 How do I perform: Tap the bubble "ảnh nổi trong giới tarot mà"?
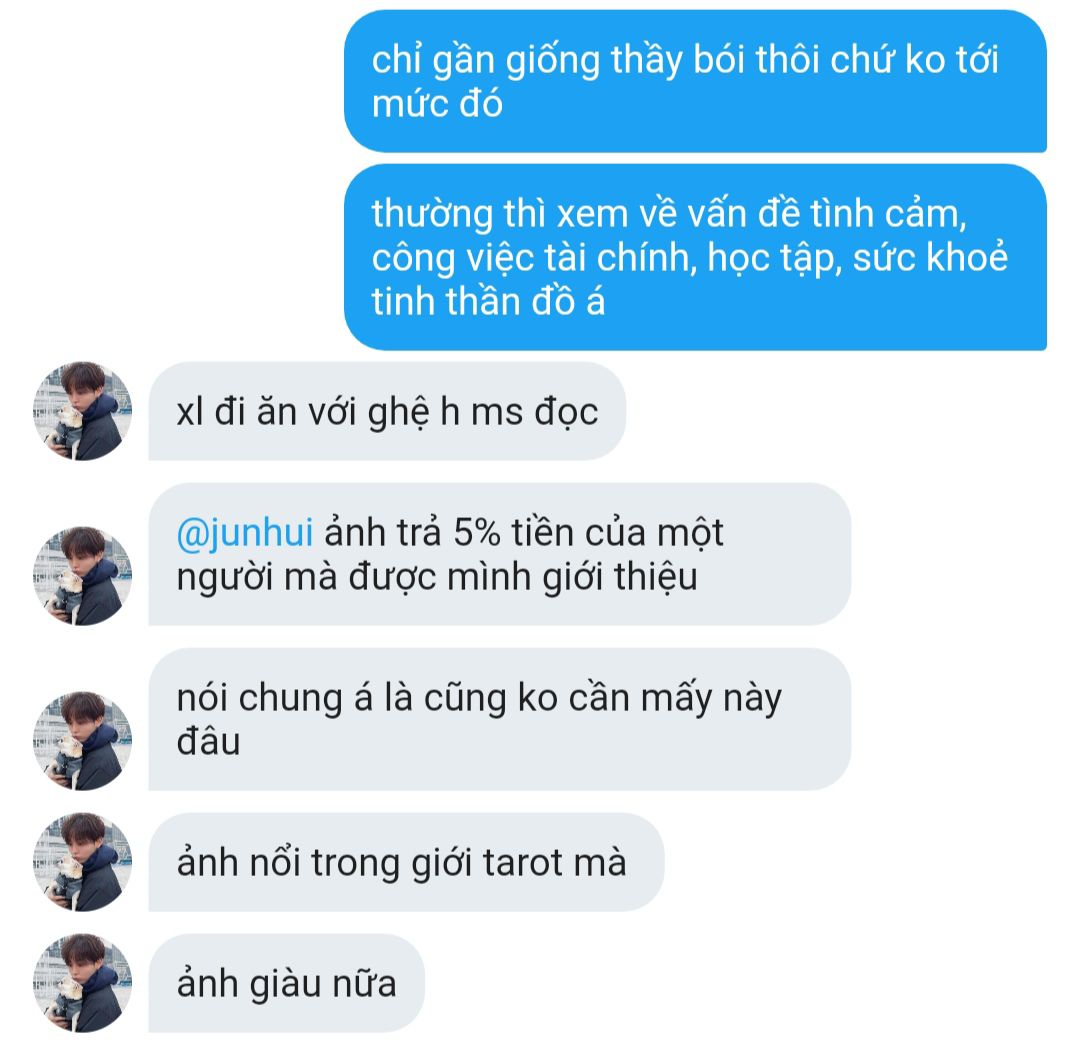(x=406, y=862)
